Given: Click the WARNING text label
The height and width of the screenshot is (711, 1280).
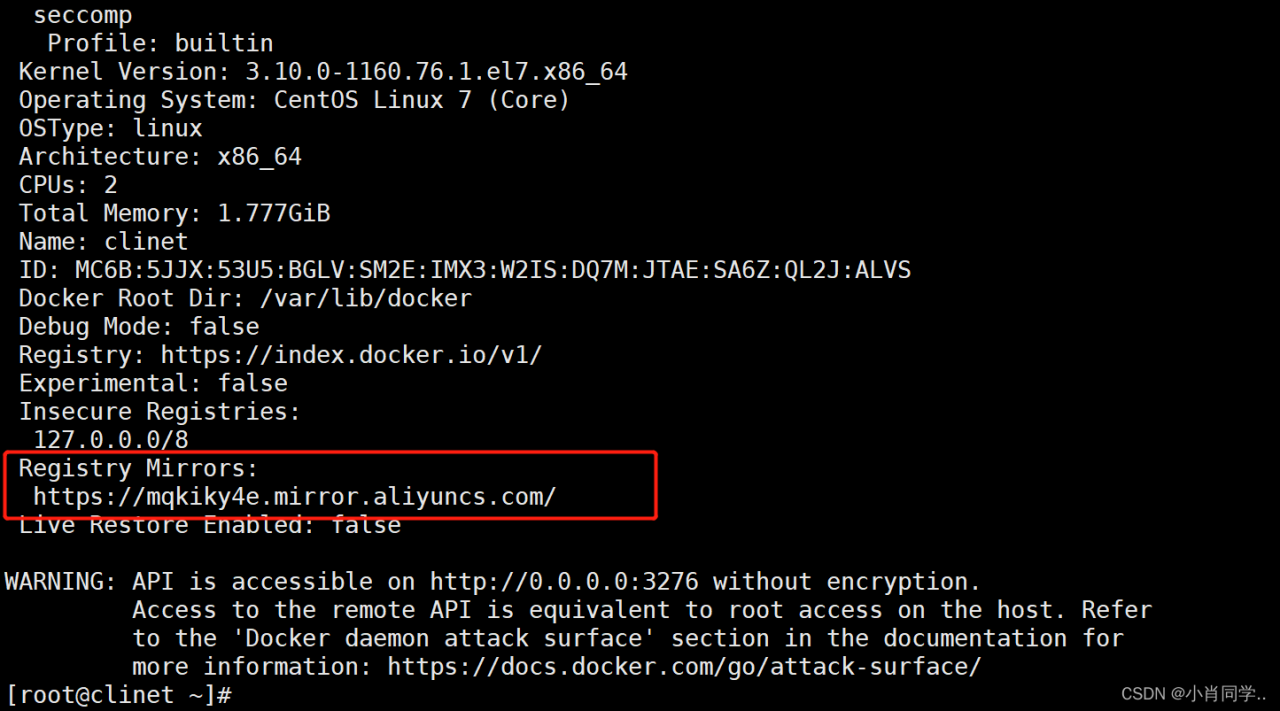Looking at the screenshot, I should tap(60, 581).
